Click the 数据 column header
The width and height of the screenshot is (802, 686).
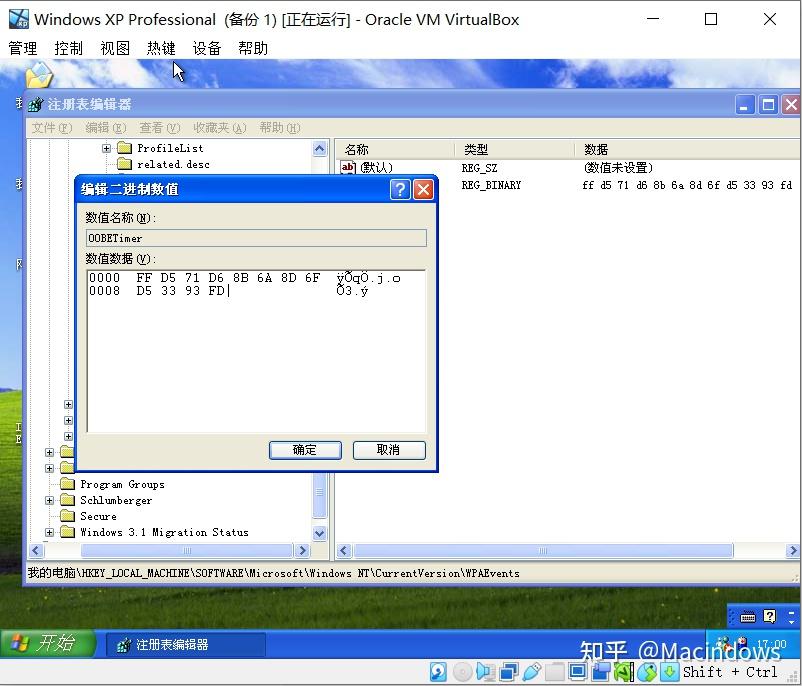[687, 149]
